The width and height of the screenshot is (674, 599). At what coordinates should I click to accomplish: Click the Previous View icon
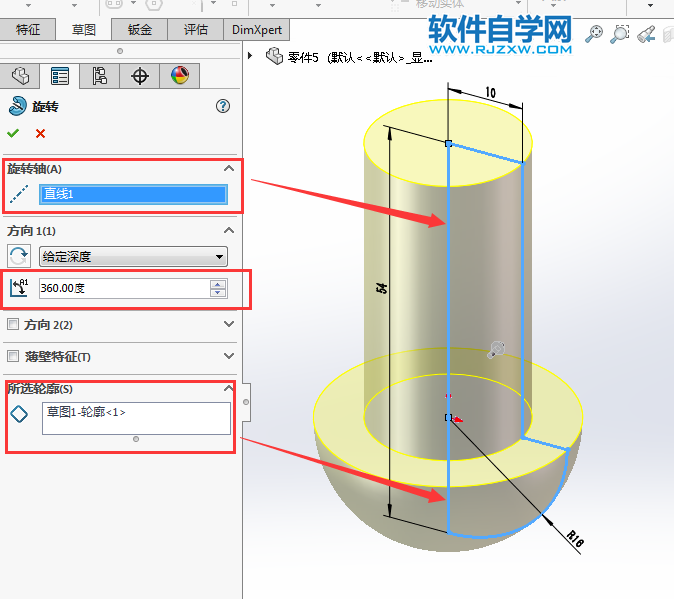[x=646, y=34]
